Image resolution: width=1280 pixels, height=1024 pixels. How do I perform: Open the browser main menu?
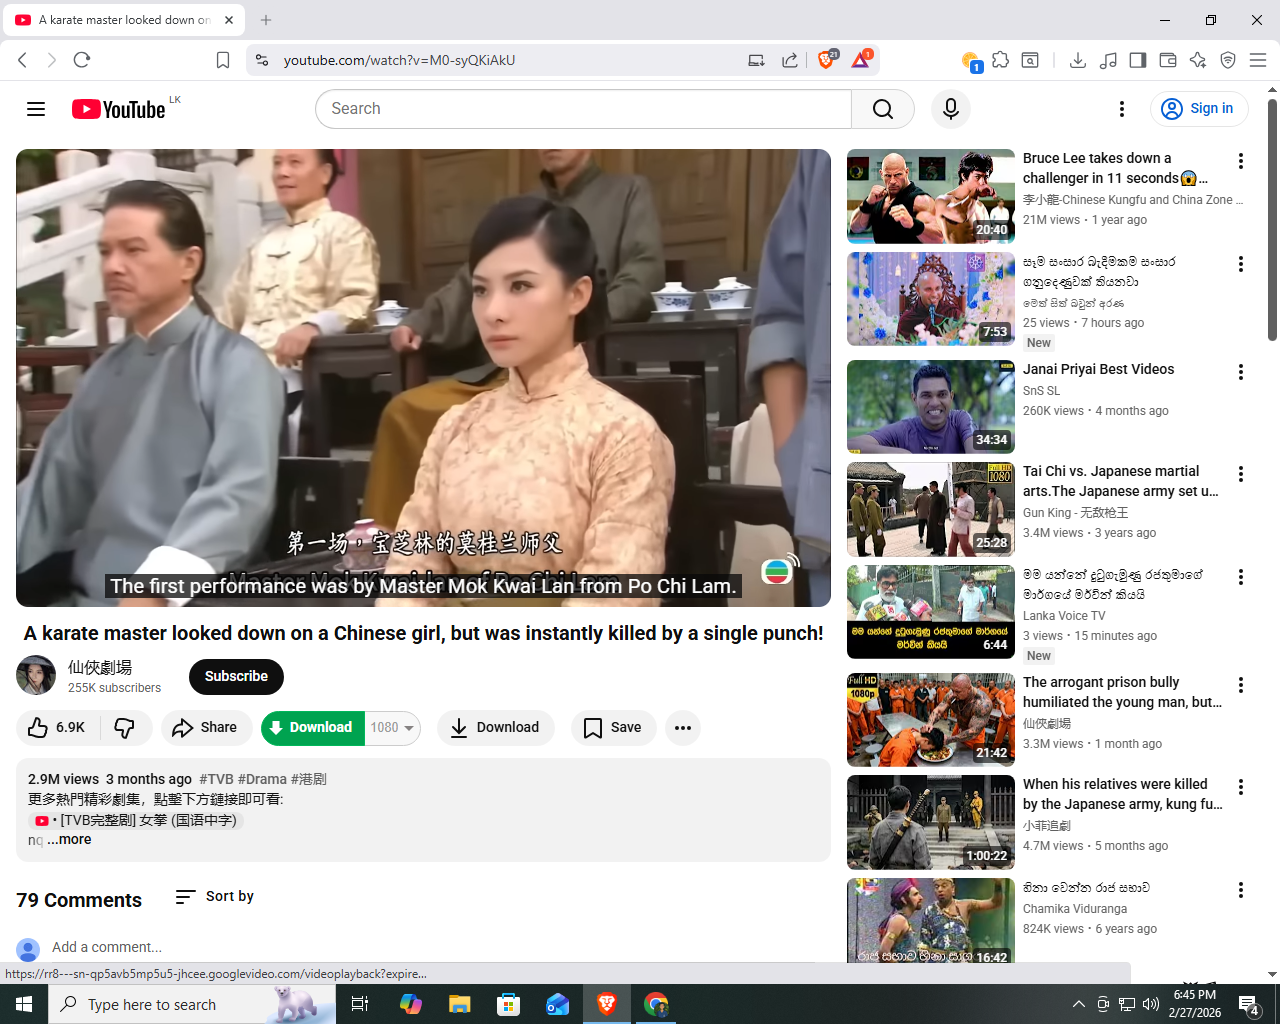pyautogui.click(x=1258, y=60)
